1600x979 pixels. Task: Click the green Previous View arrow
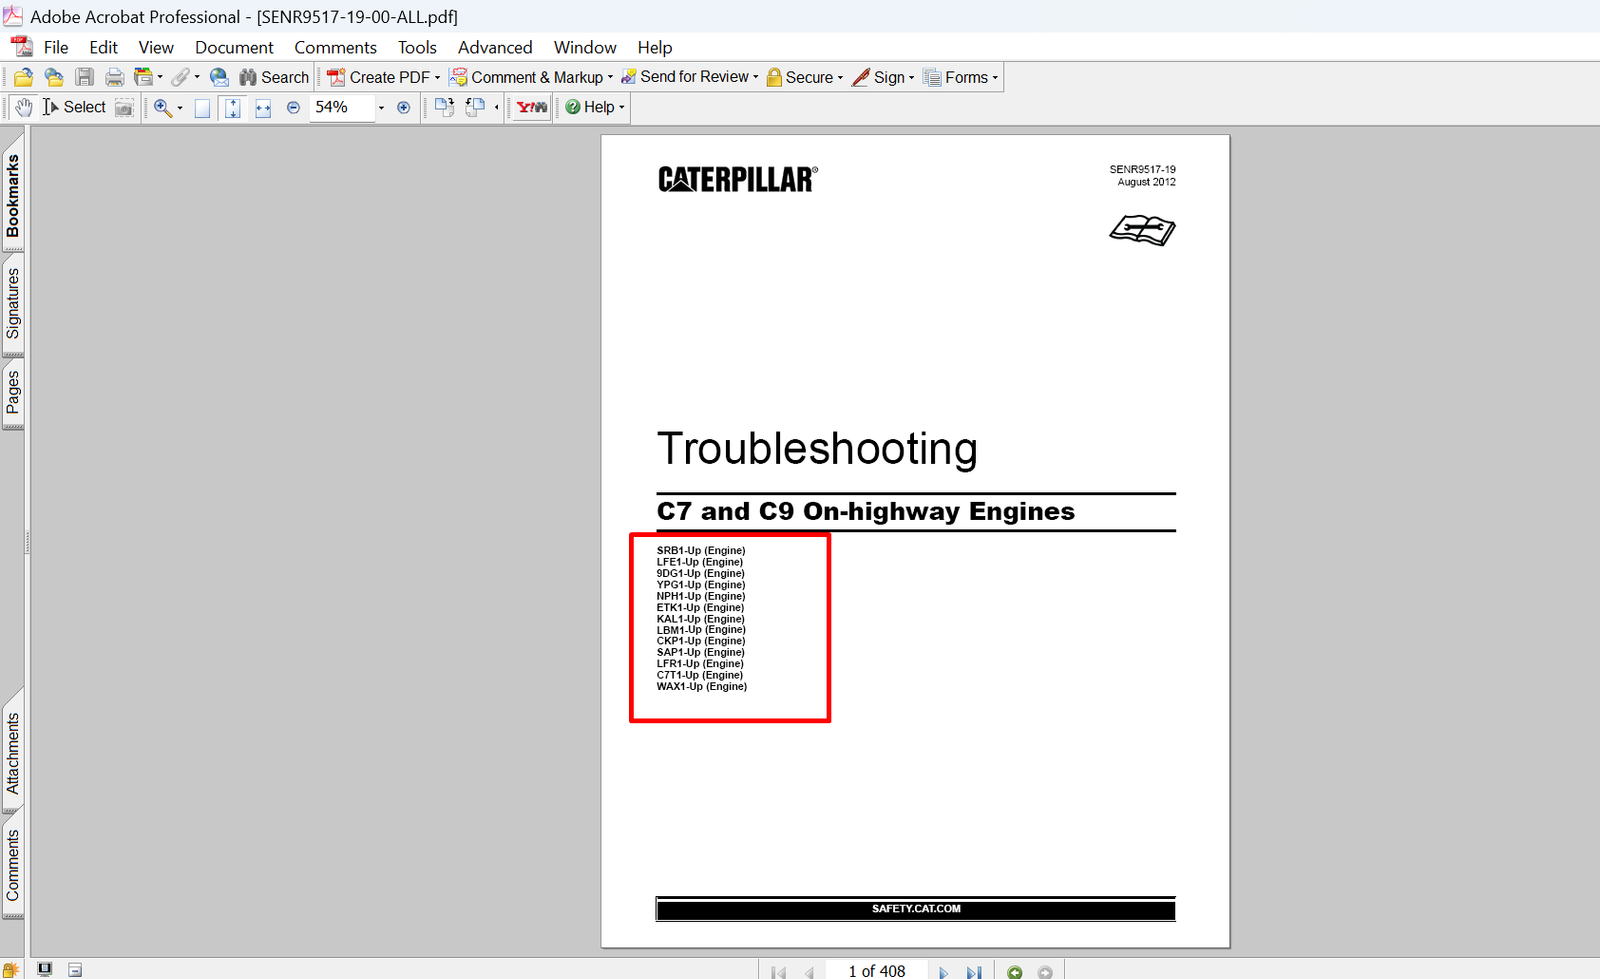[1015, 972]
